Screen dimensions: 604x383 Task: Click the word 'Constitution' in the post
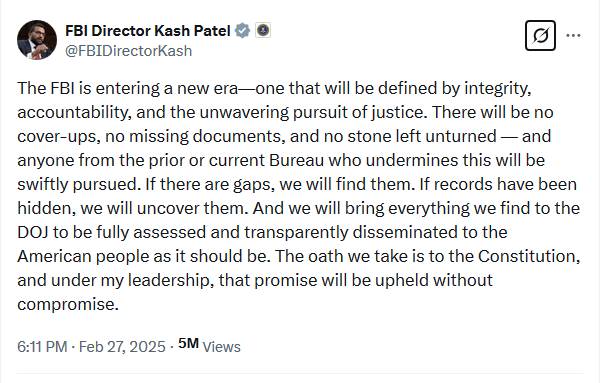527,256
